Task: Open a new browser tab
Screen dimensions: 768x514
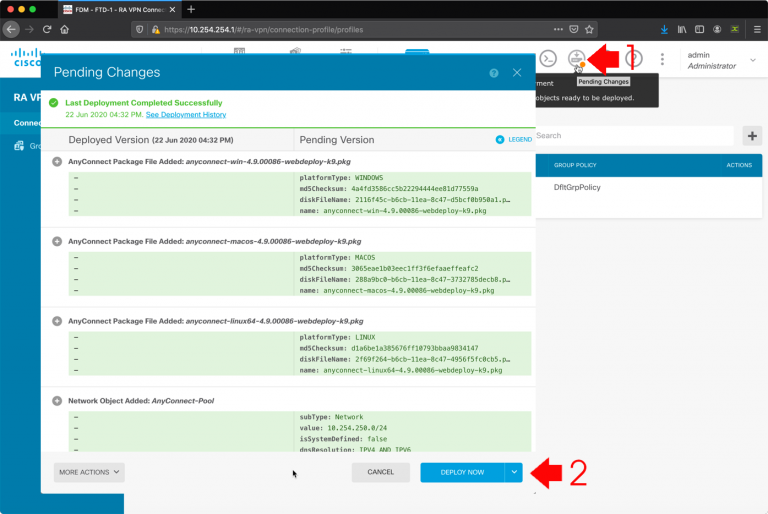Action: click(x=191, y=9)
